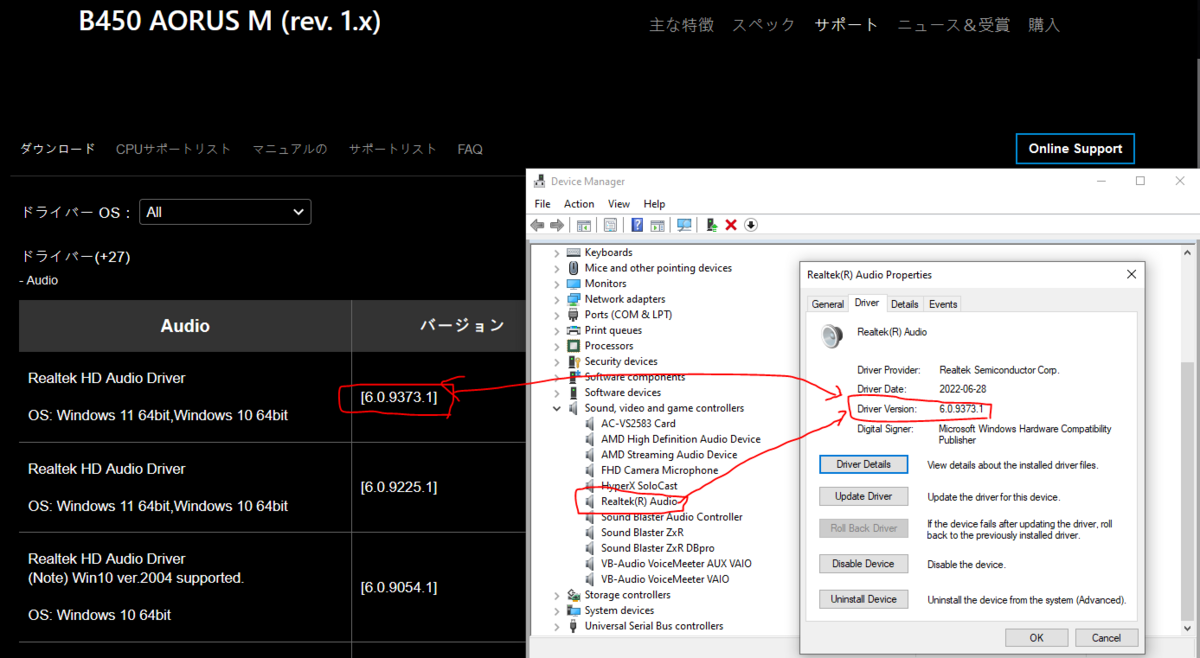This screenshot has height=658, width=1200.
Task: Click the Storage controllers icon
Action: 574,595
